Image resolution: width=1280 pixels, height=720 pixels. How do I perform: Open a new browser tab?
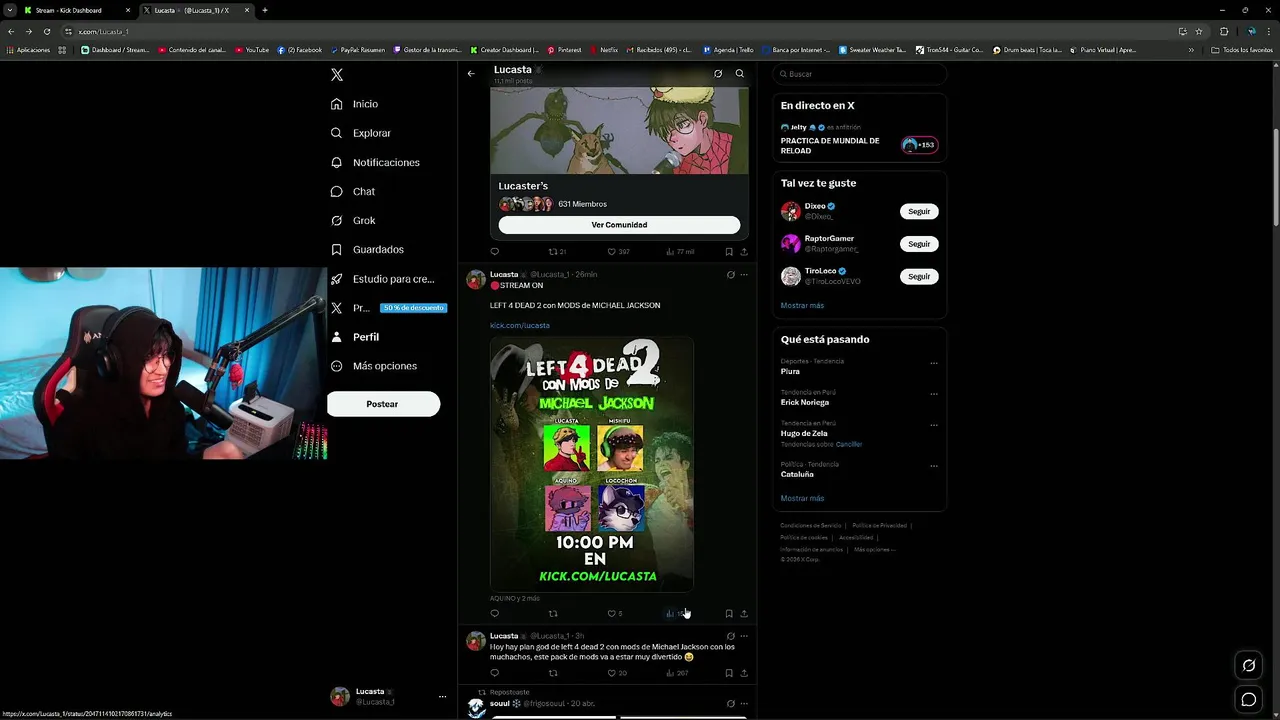click(x=265, y=10)
